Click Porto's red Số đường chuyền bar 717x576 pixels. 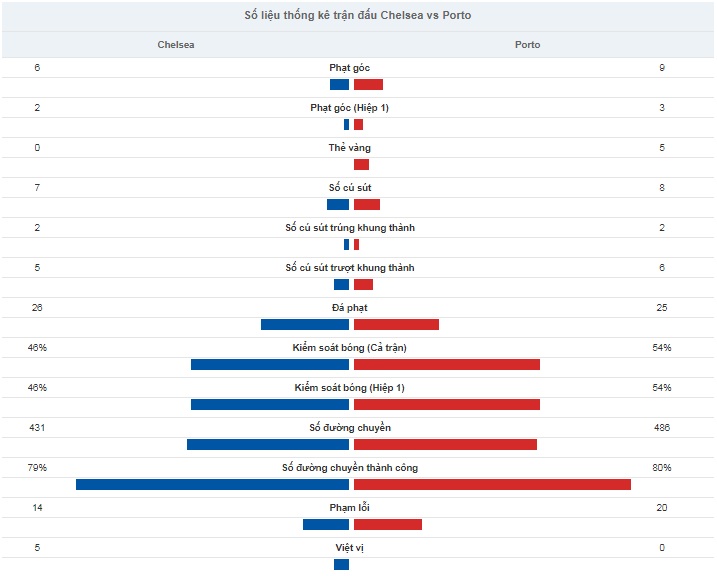445,444
